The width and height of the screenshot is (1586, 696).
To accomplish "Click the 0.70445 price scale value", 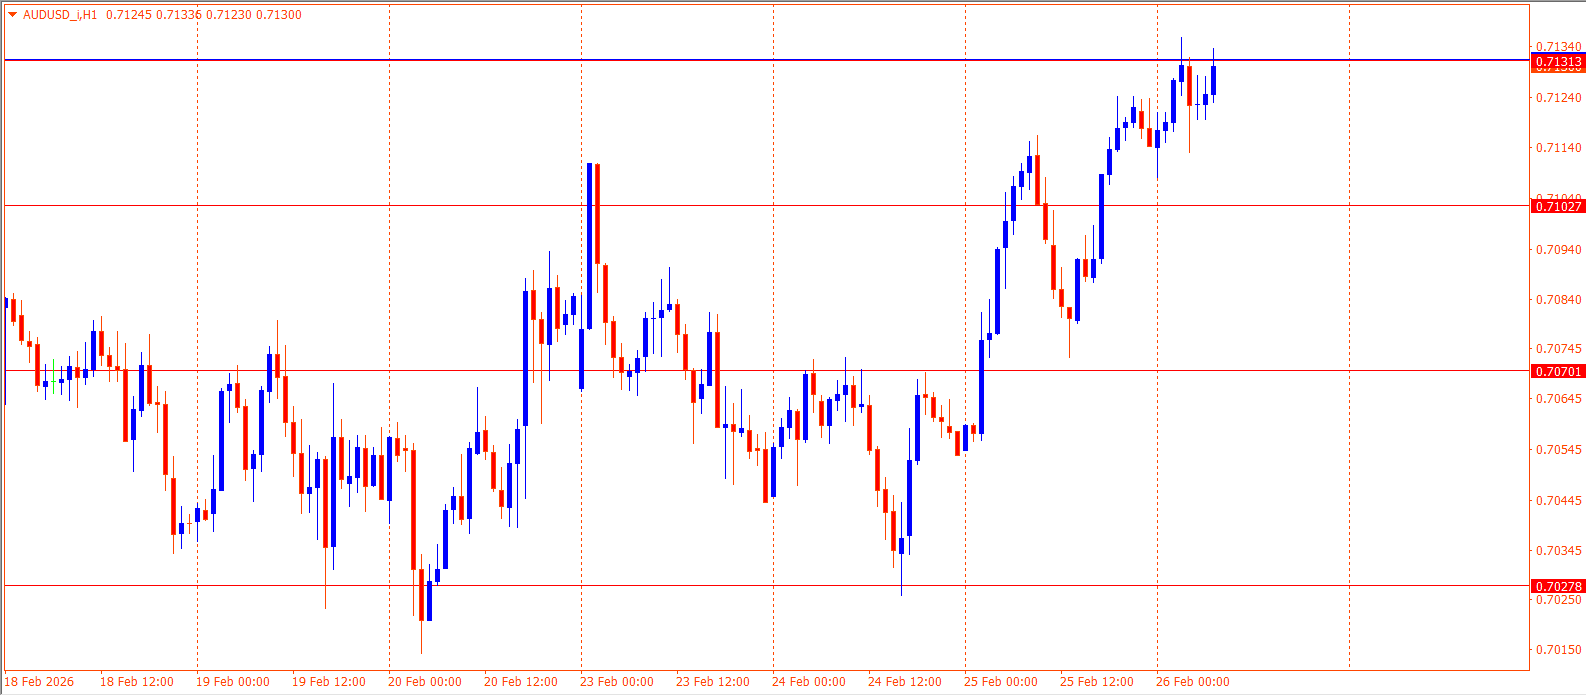I will 1559,500.
